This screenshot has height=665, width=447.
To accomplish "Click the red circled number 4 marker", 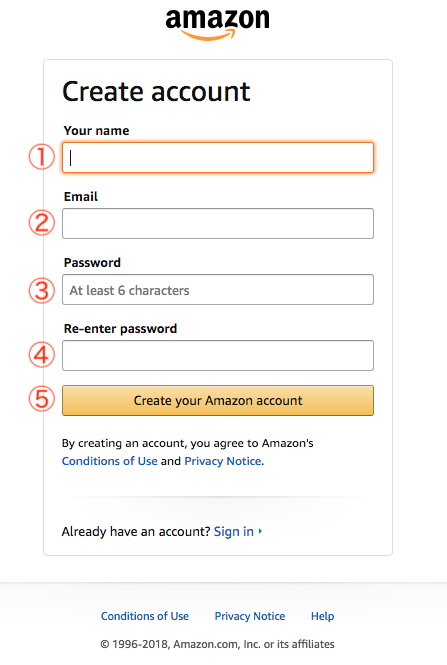I will (x=42, y=355).
